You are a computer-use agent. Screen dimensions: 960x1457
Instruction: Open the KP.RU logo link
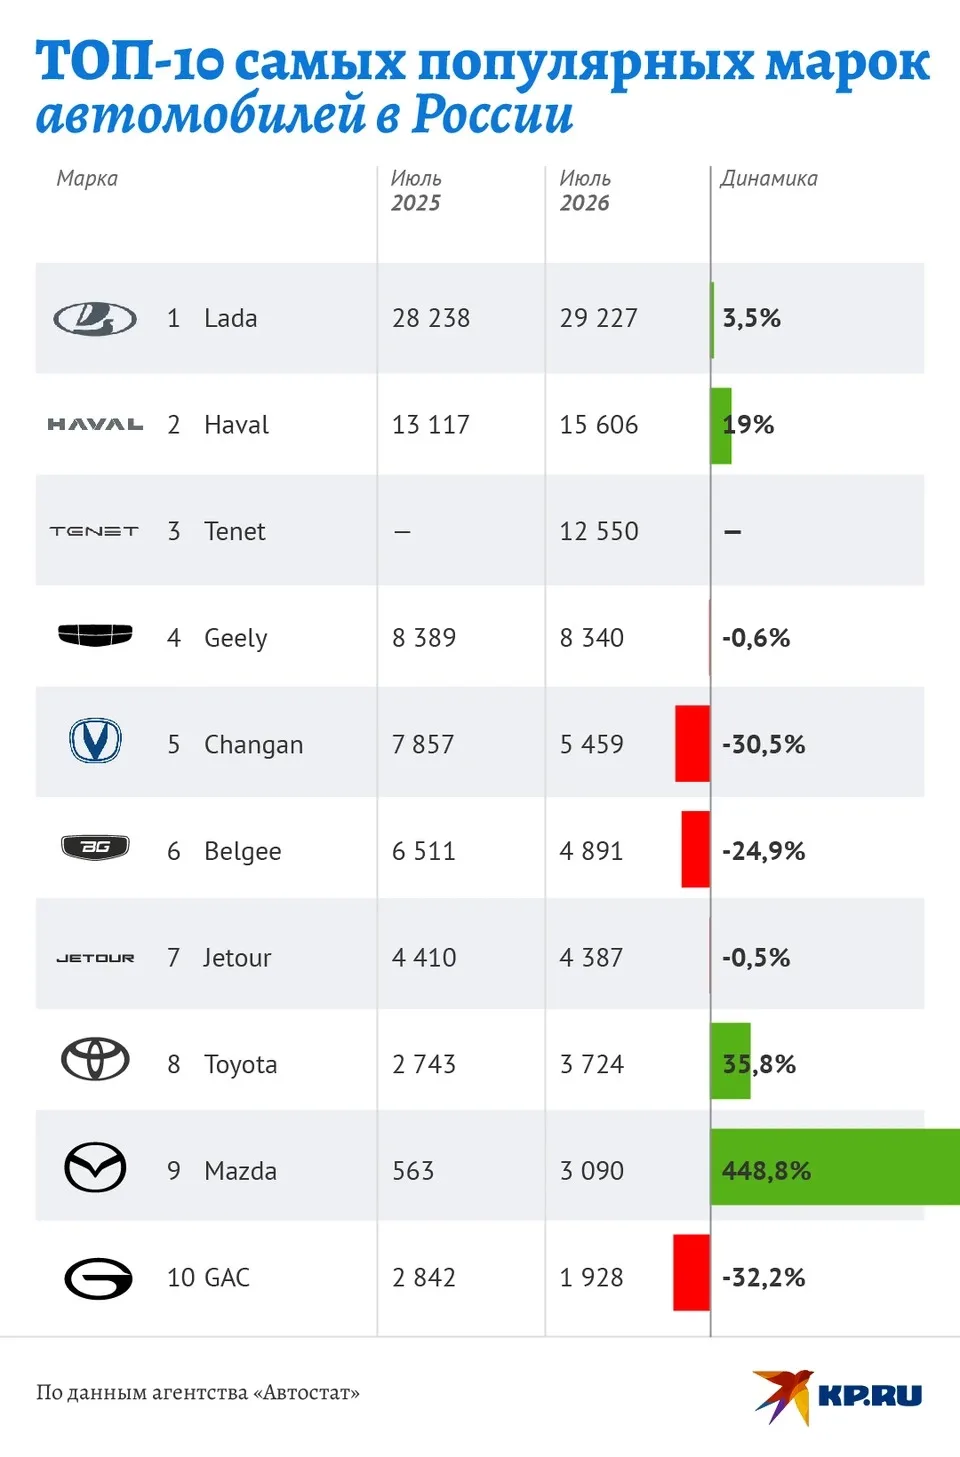point(837,1395)
